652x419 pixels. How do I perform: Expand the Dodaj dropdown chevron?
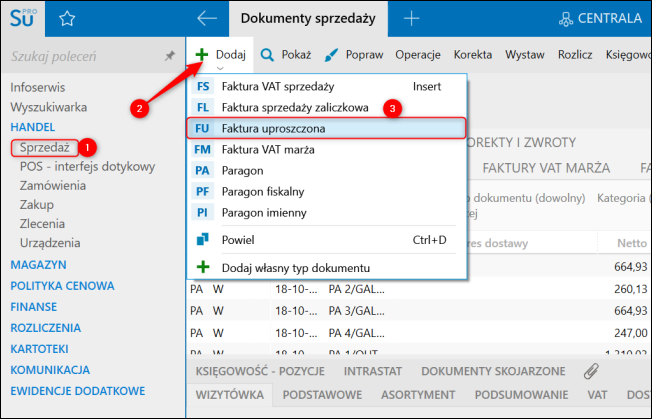220,68
